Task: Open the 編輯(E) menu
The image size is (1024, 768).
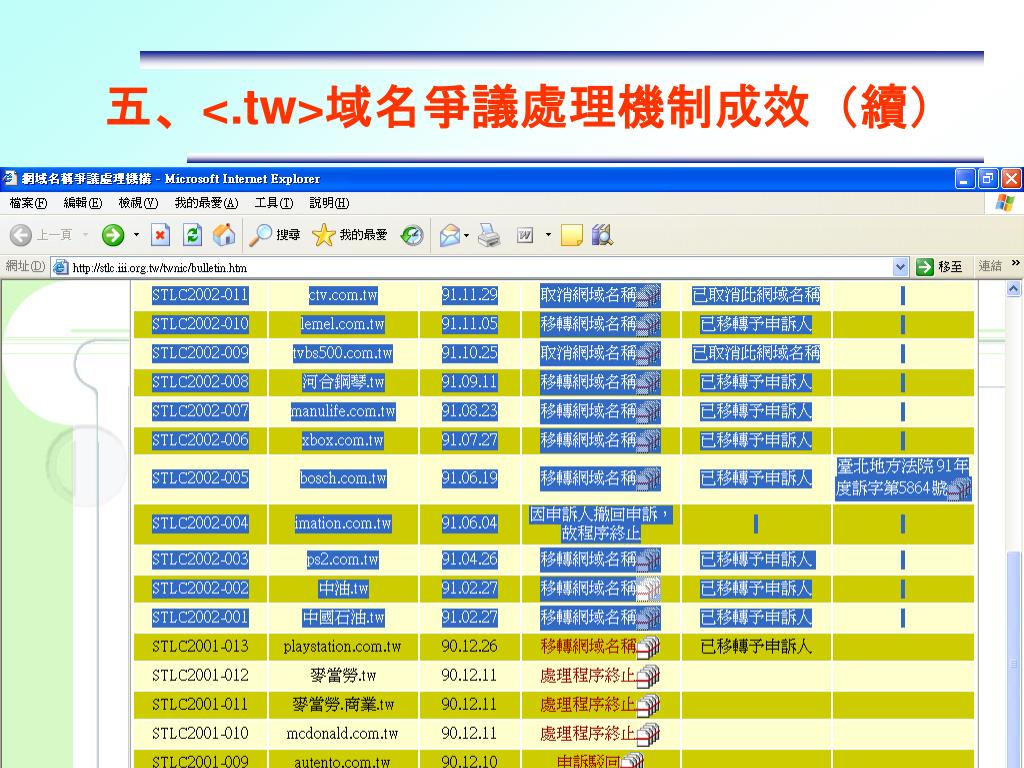Action: click(x=83, y=203)
